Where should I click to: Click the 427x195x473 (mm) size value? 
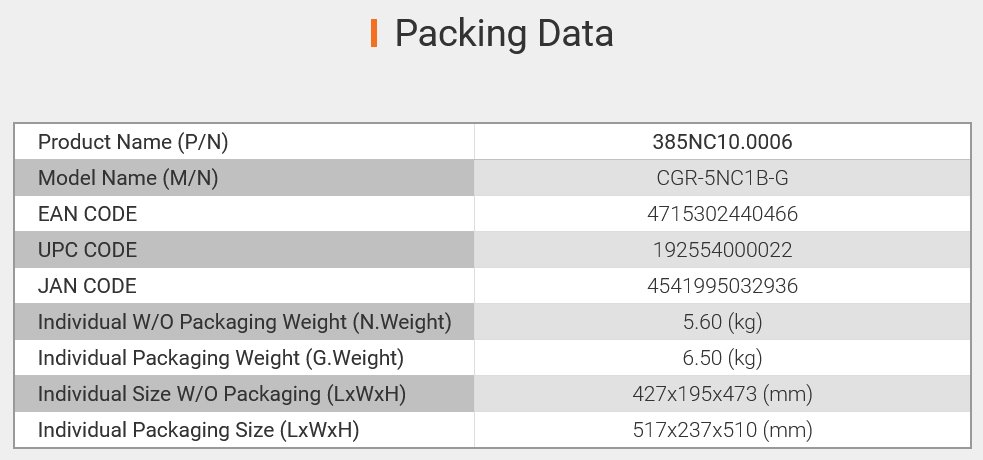pyautogui.click(x=722, y=395)
